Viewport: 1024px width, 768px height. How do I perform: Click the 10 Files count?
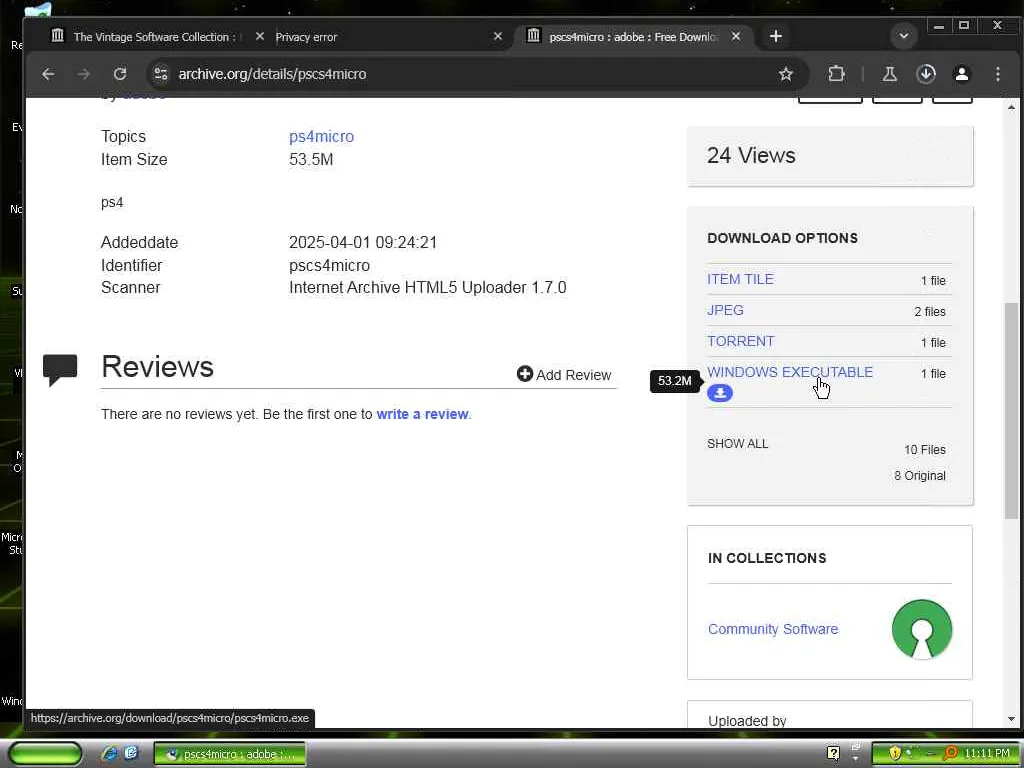925,450
